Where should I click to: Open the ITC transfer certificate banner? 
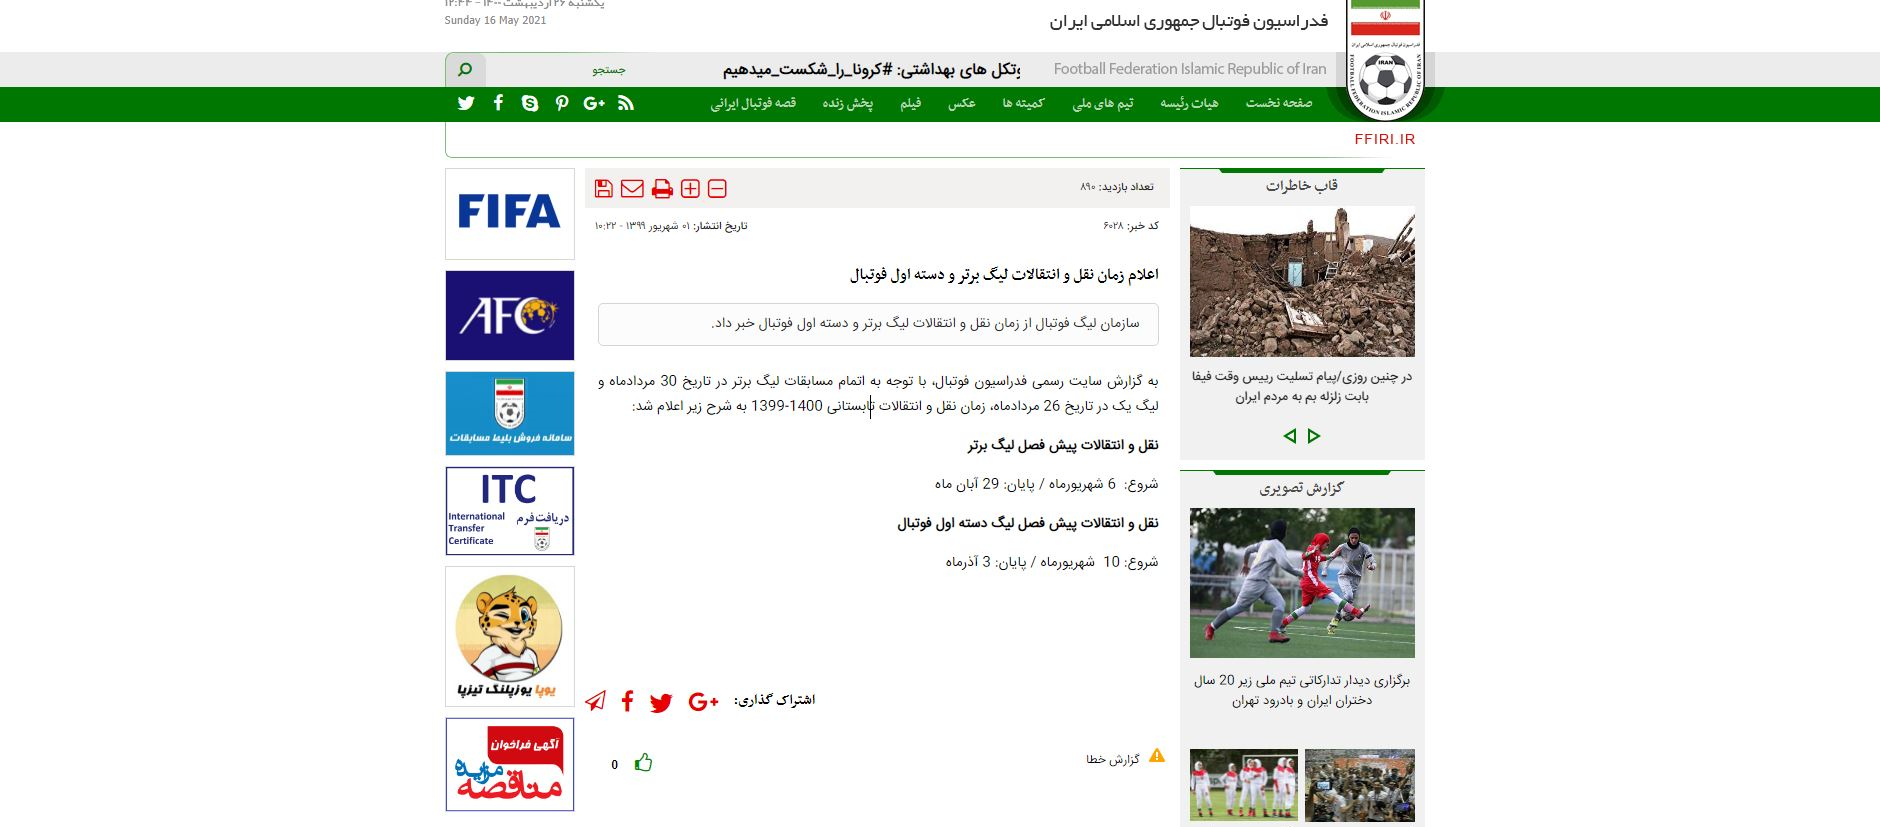tap(510, 511)
